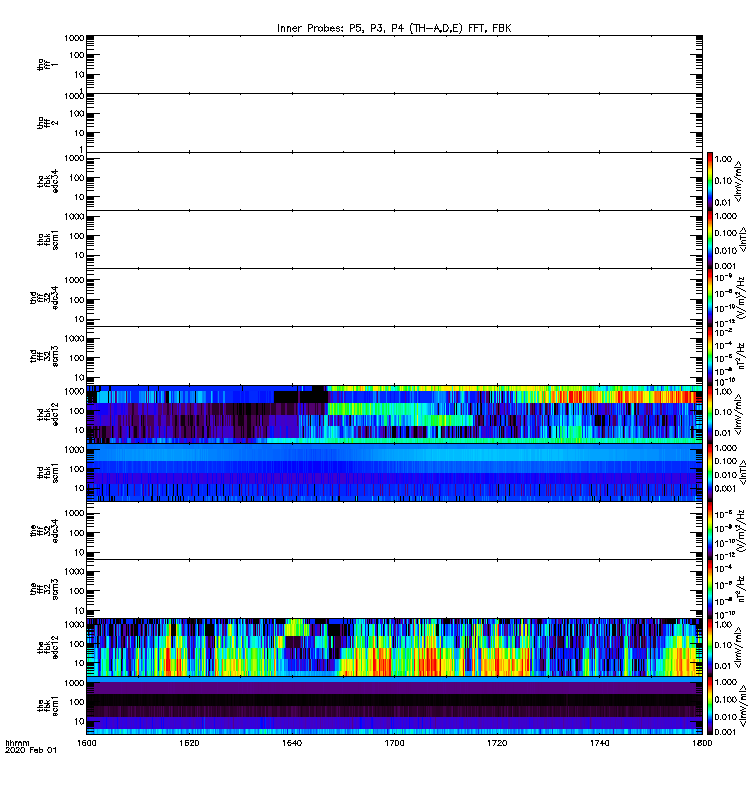The width and height of the screenshot is (750, 800).
Task: Click the thd fbk edc12 spectrogram panel
Action: click(394, 414)
